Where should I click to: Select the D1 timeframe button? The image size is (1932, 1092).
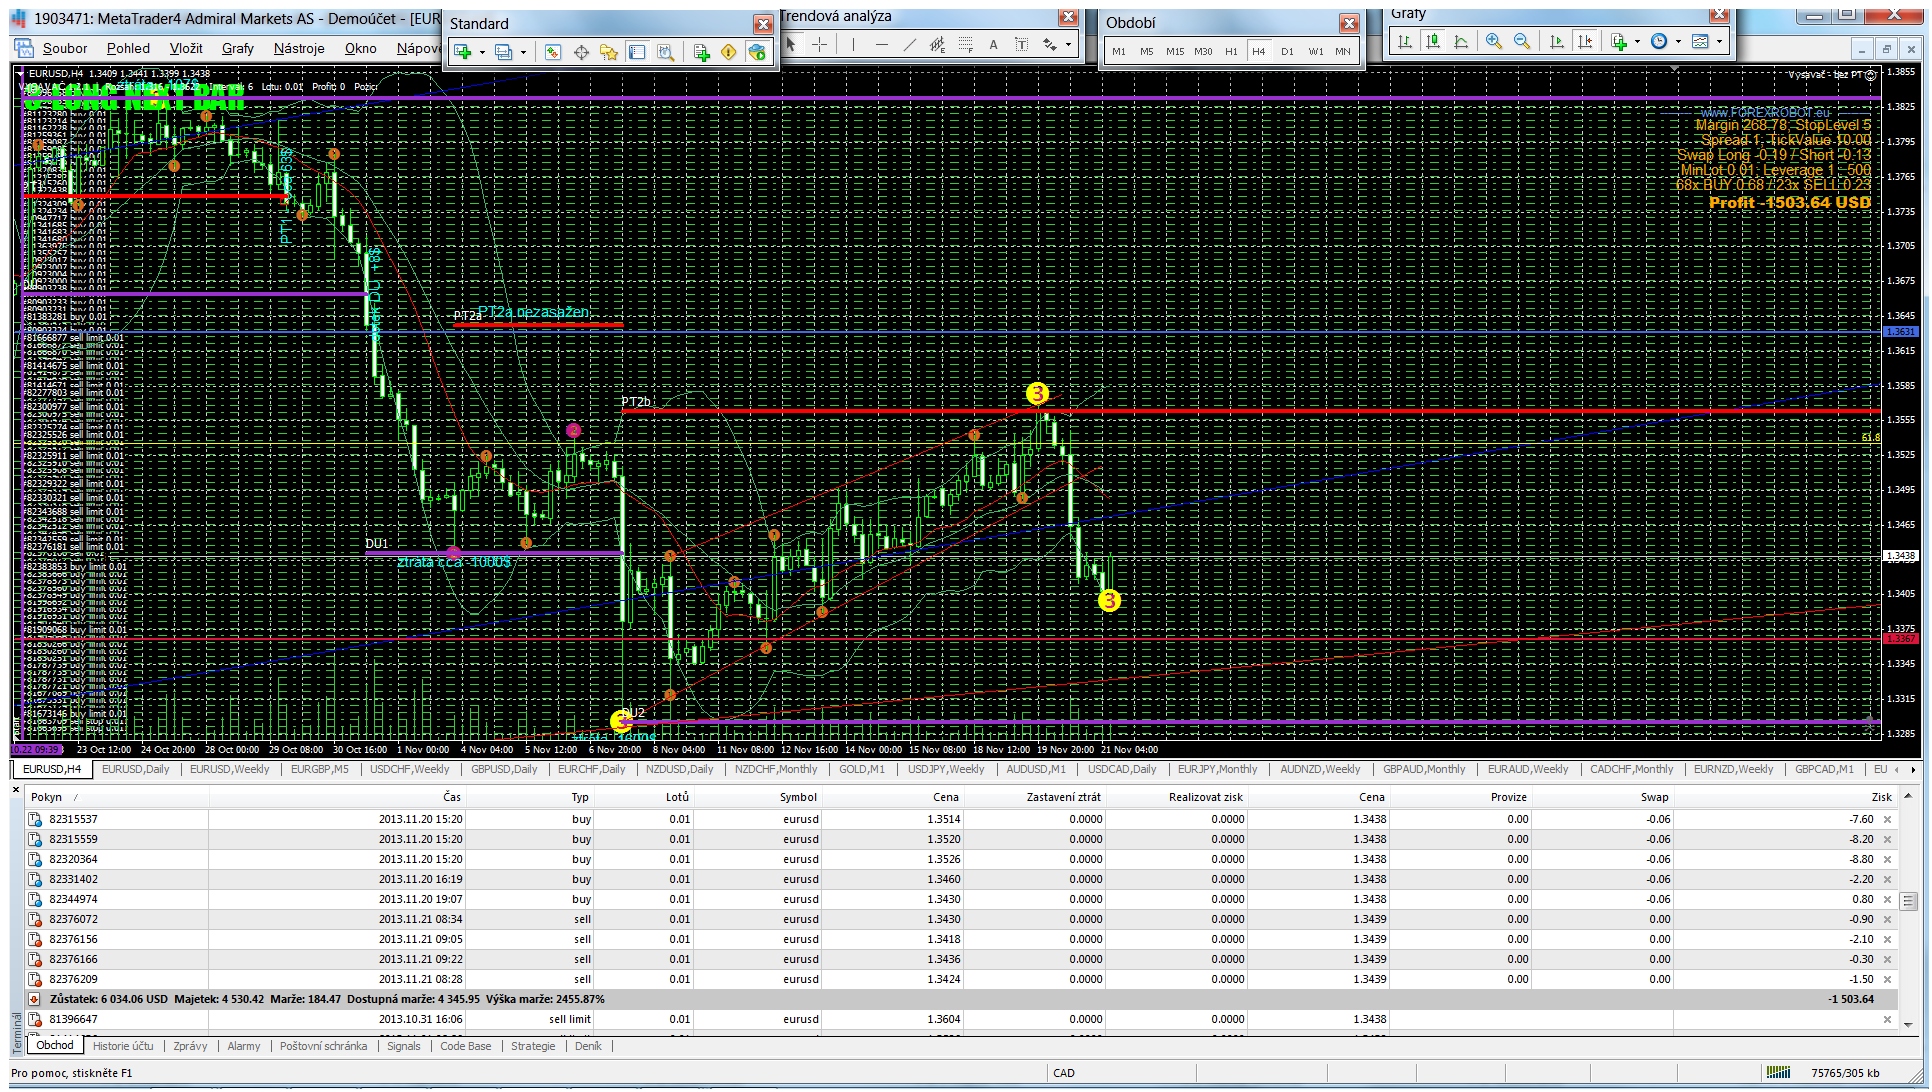1287,51
